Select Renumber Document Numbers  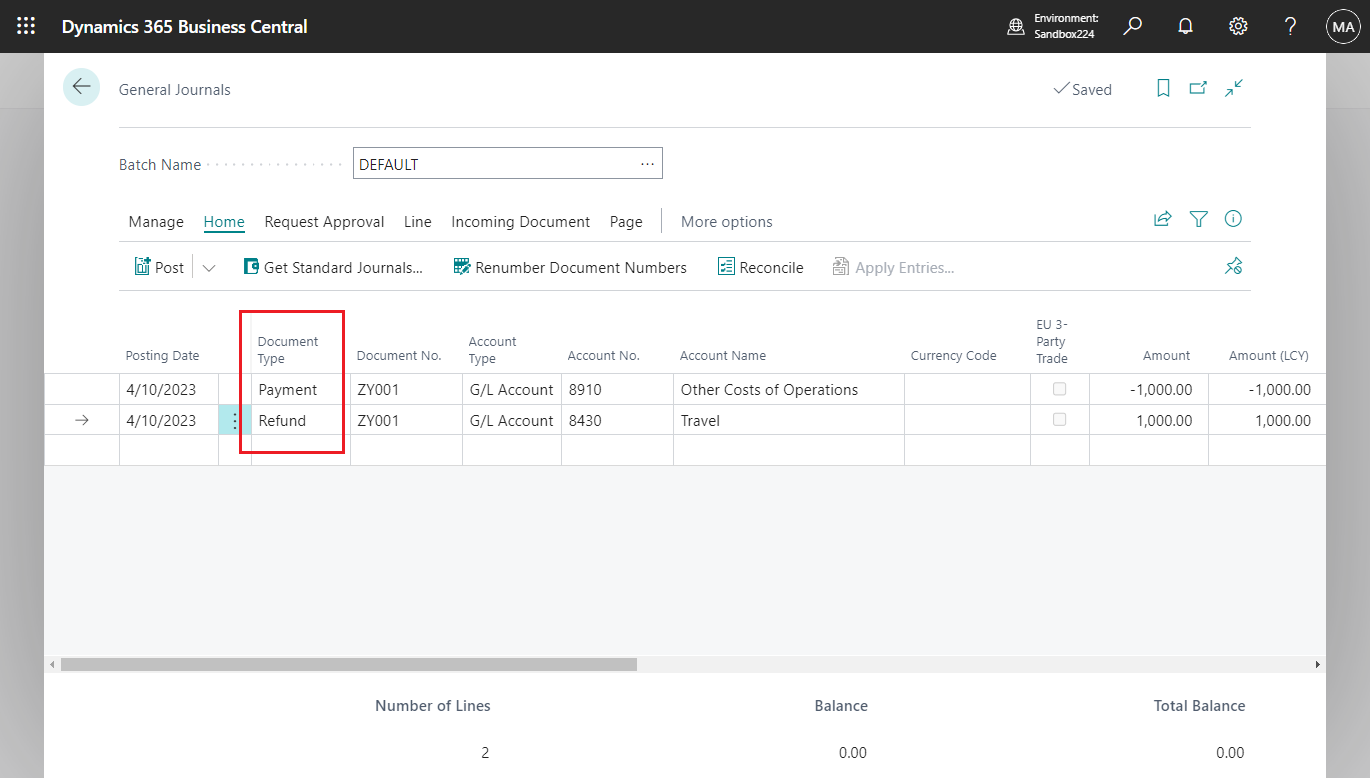point(569,266)
